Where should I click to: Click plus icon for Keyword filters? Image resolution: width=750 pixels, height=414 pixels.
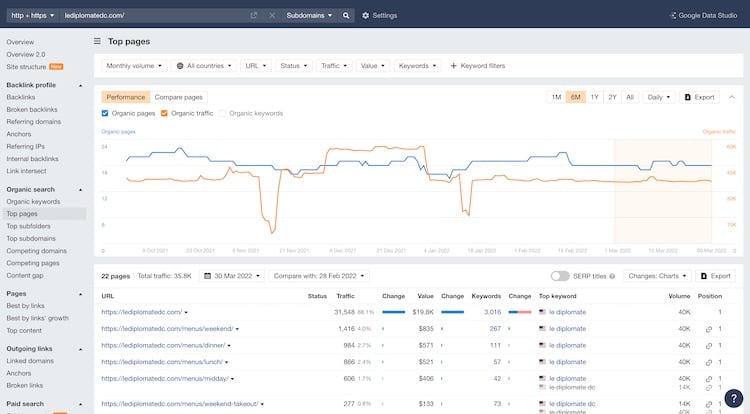[453, 65]
